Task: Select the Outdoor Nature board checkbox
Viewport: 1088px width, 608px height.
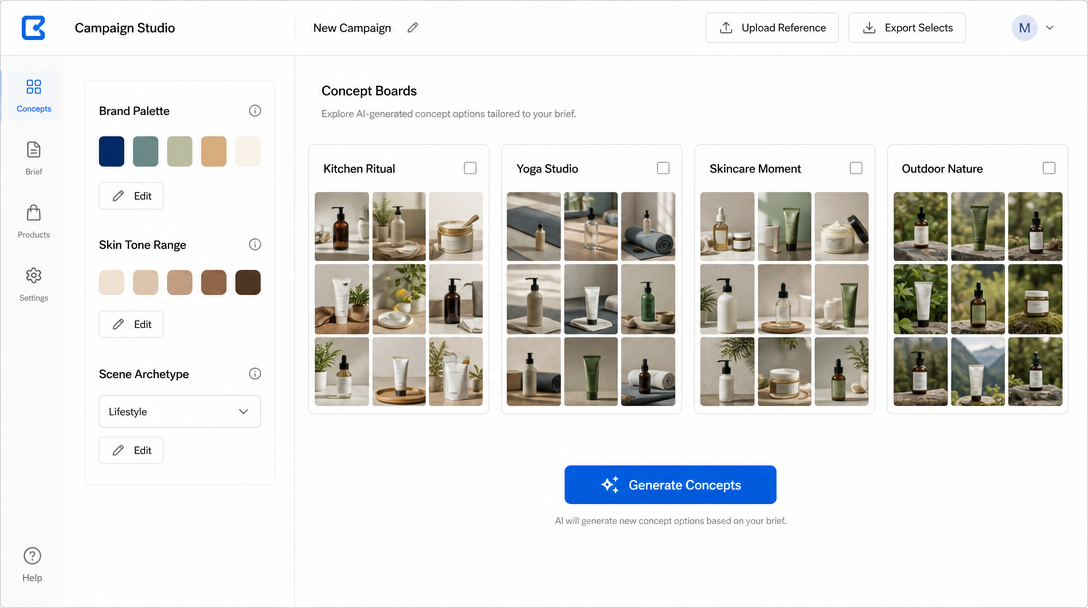Action: point(1049,168)
